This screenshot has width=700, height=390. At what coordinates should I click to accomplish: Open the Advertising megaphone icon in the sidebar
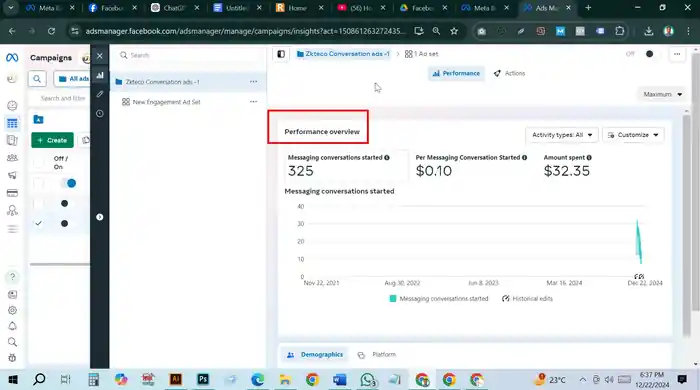coord(12,175)
